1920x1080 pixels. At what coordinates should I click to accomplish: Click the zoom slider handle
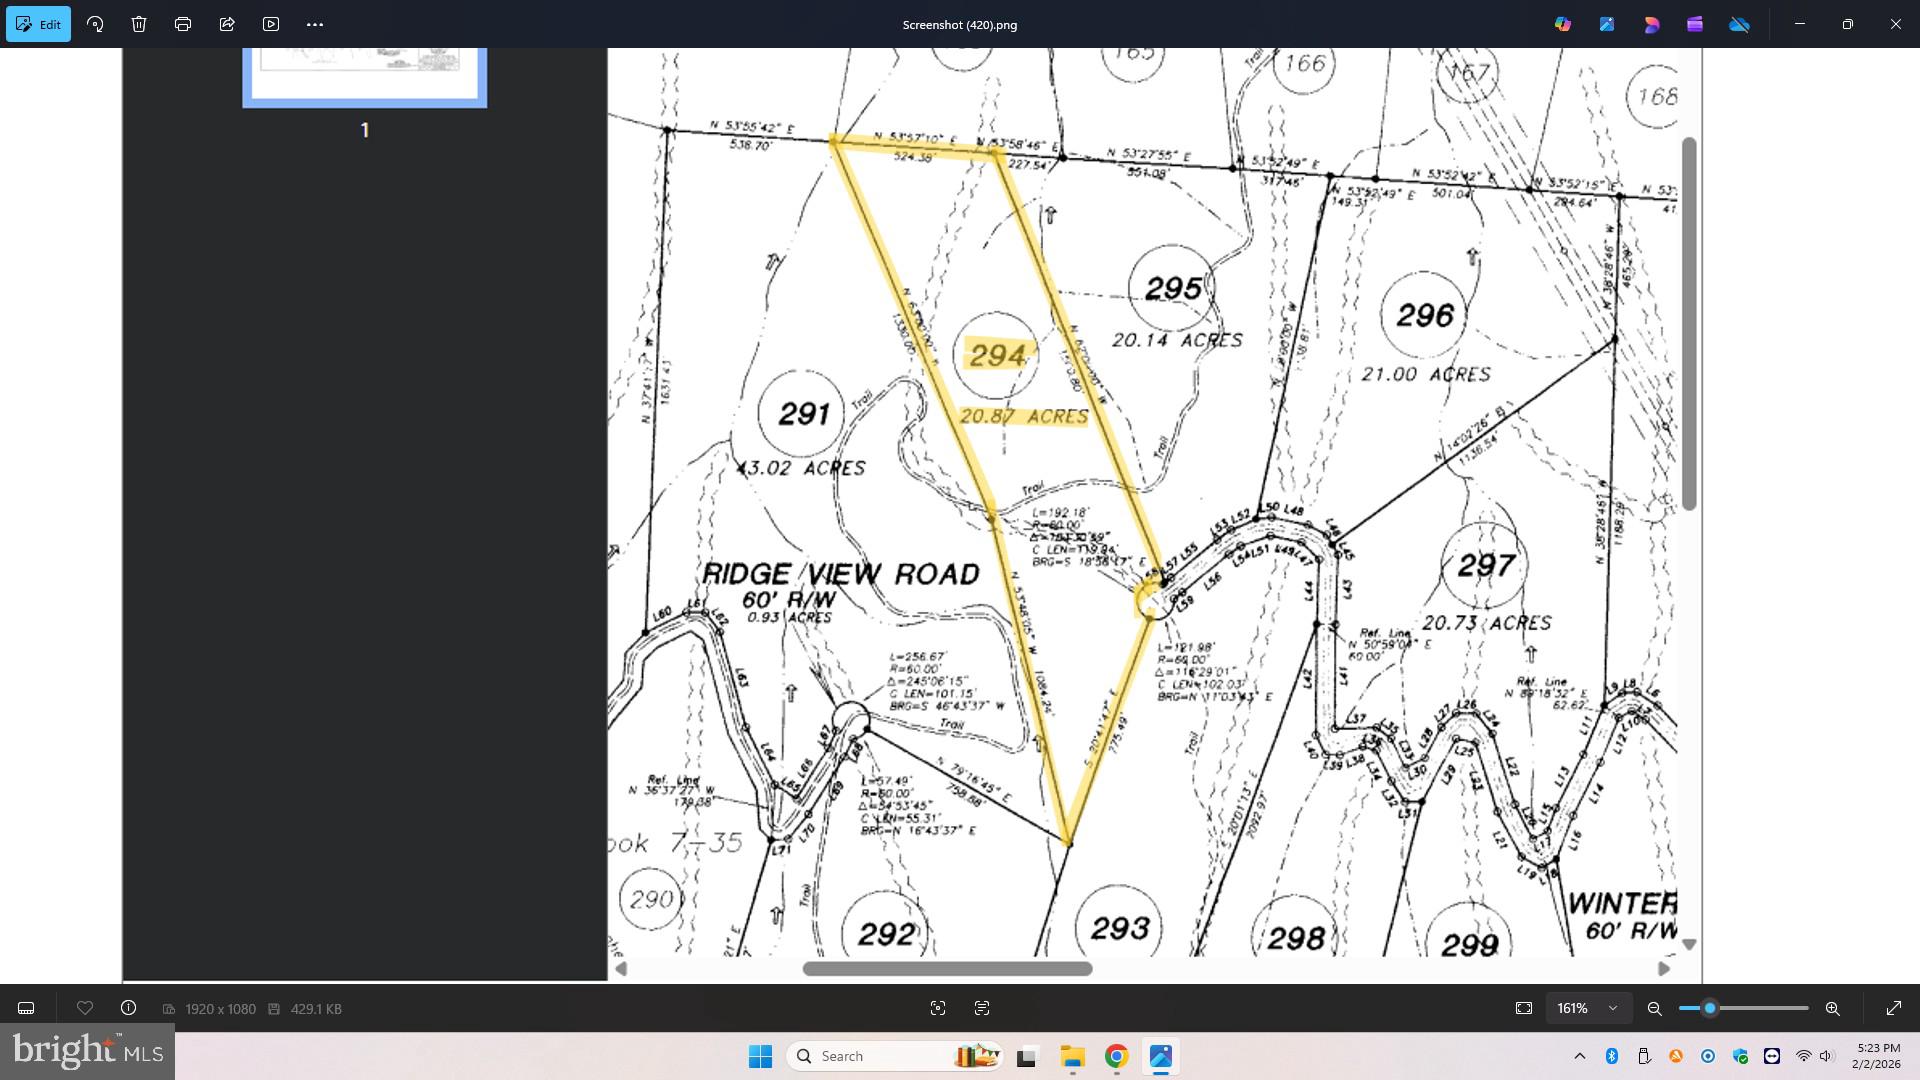pyautogui.click(x=1710, y=1008)
